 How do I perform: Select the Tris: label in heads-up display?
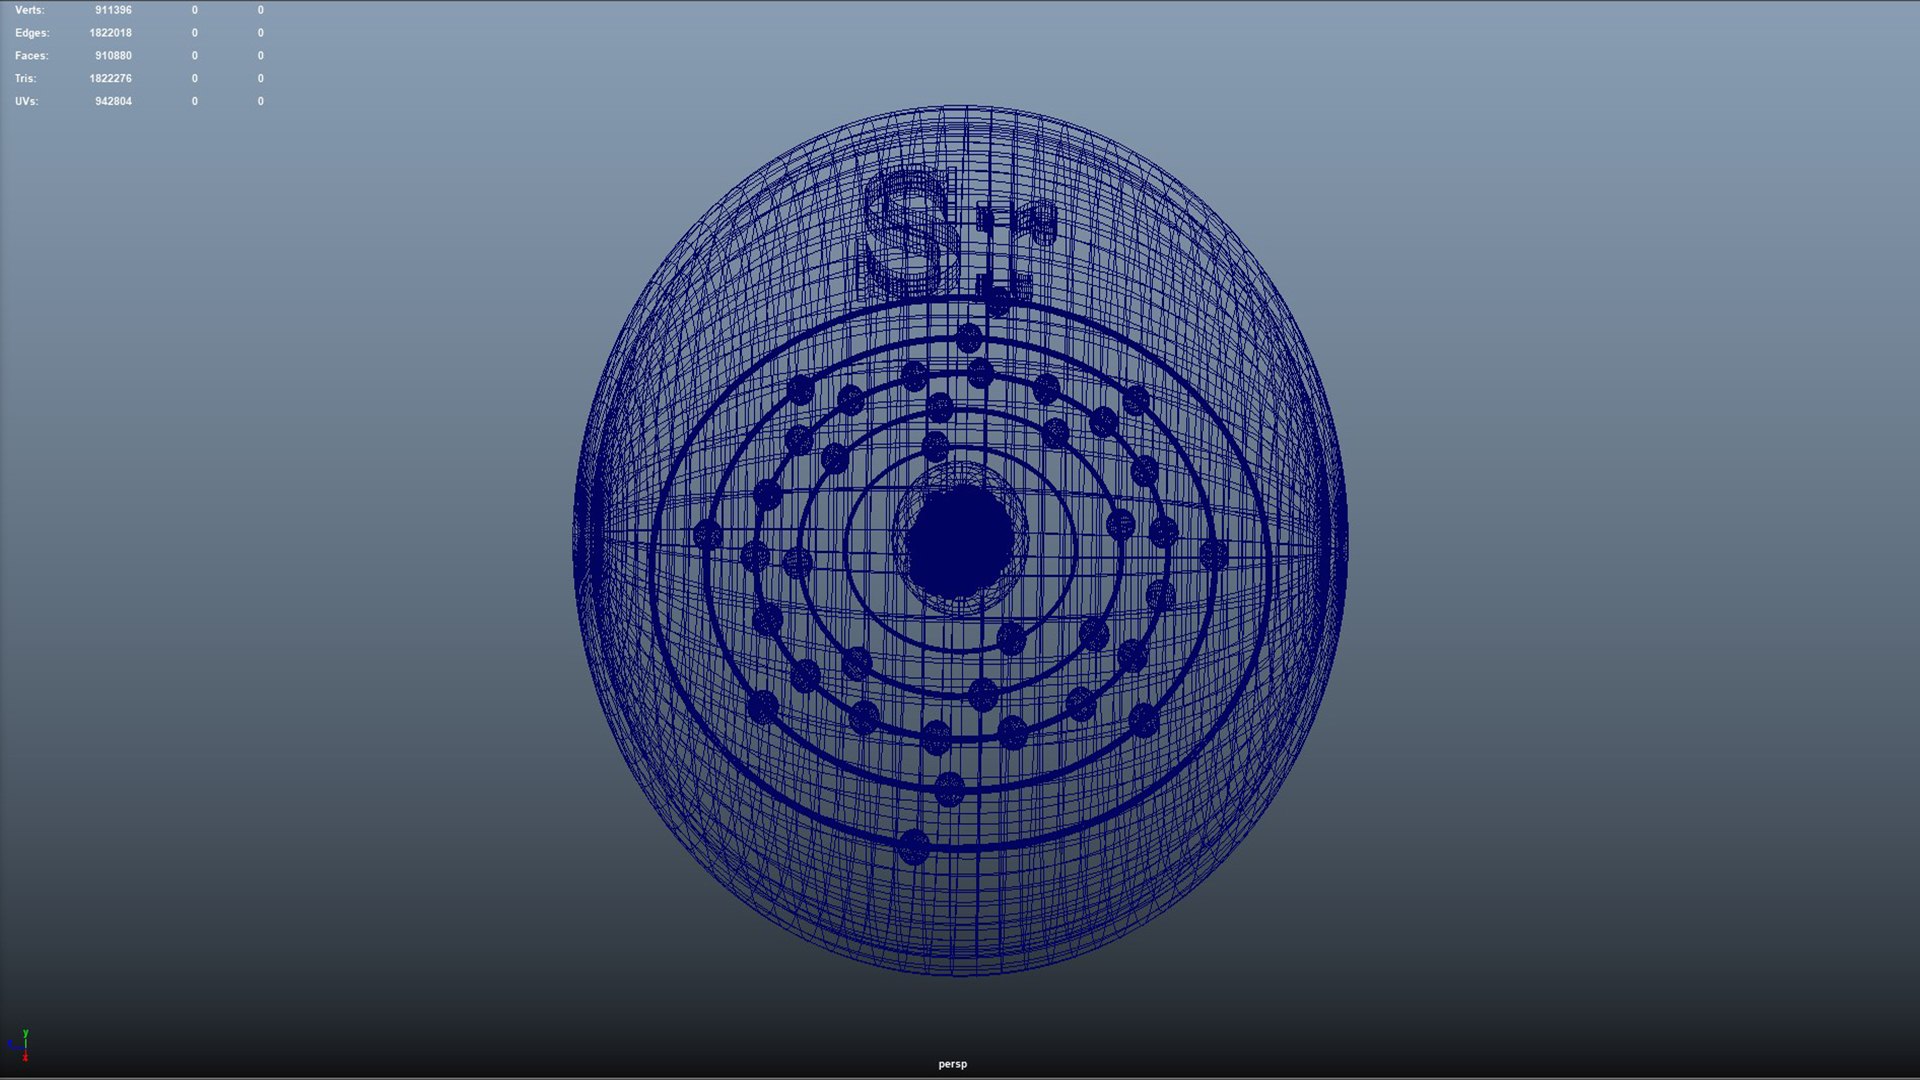25,78
